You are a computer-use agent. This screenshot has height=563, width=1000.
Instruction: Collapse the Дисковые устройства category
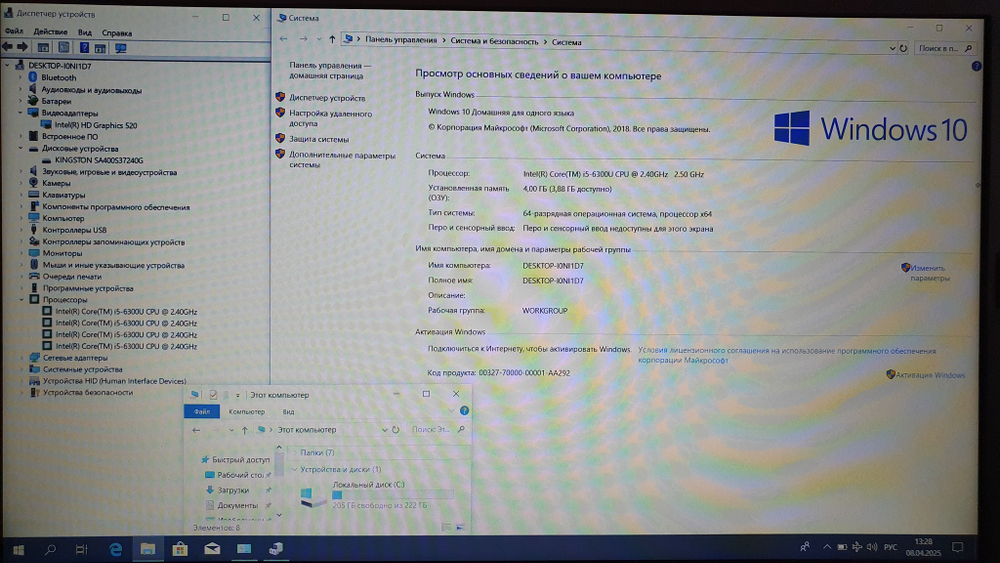point(20,148)
